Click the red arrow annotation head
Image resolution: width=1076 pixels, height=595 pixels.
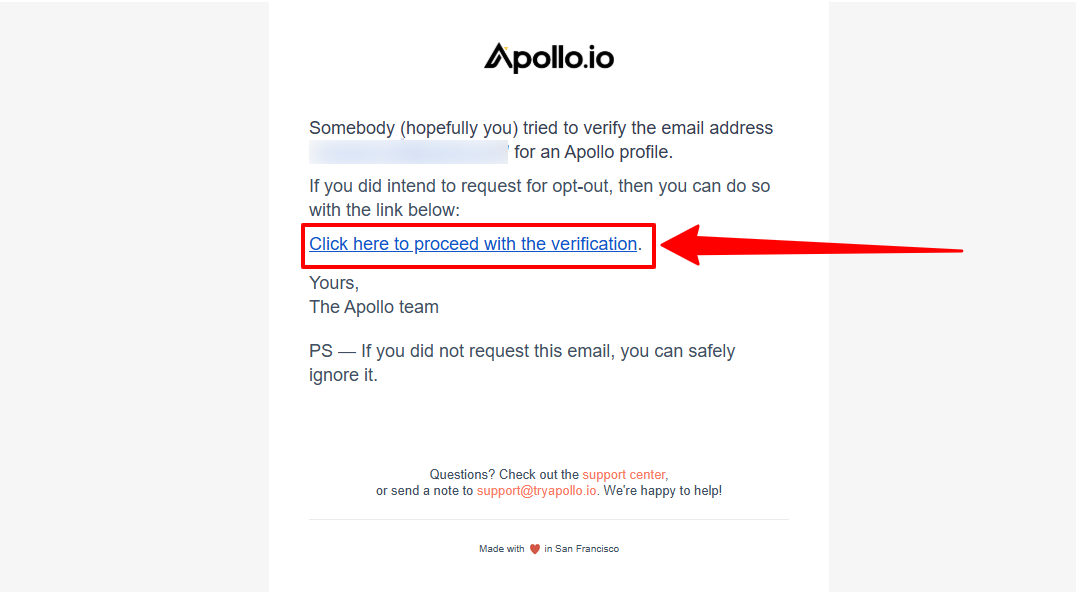[681, 245]
